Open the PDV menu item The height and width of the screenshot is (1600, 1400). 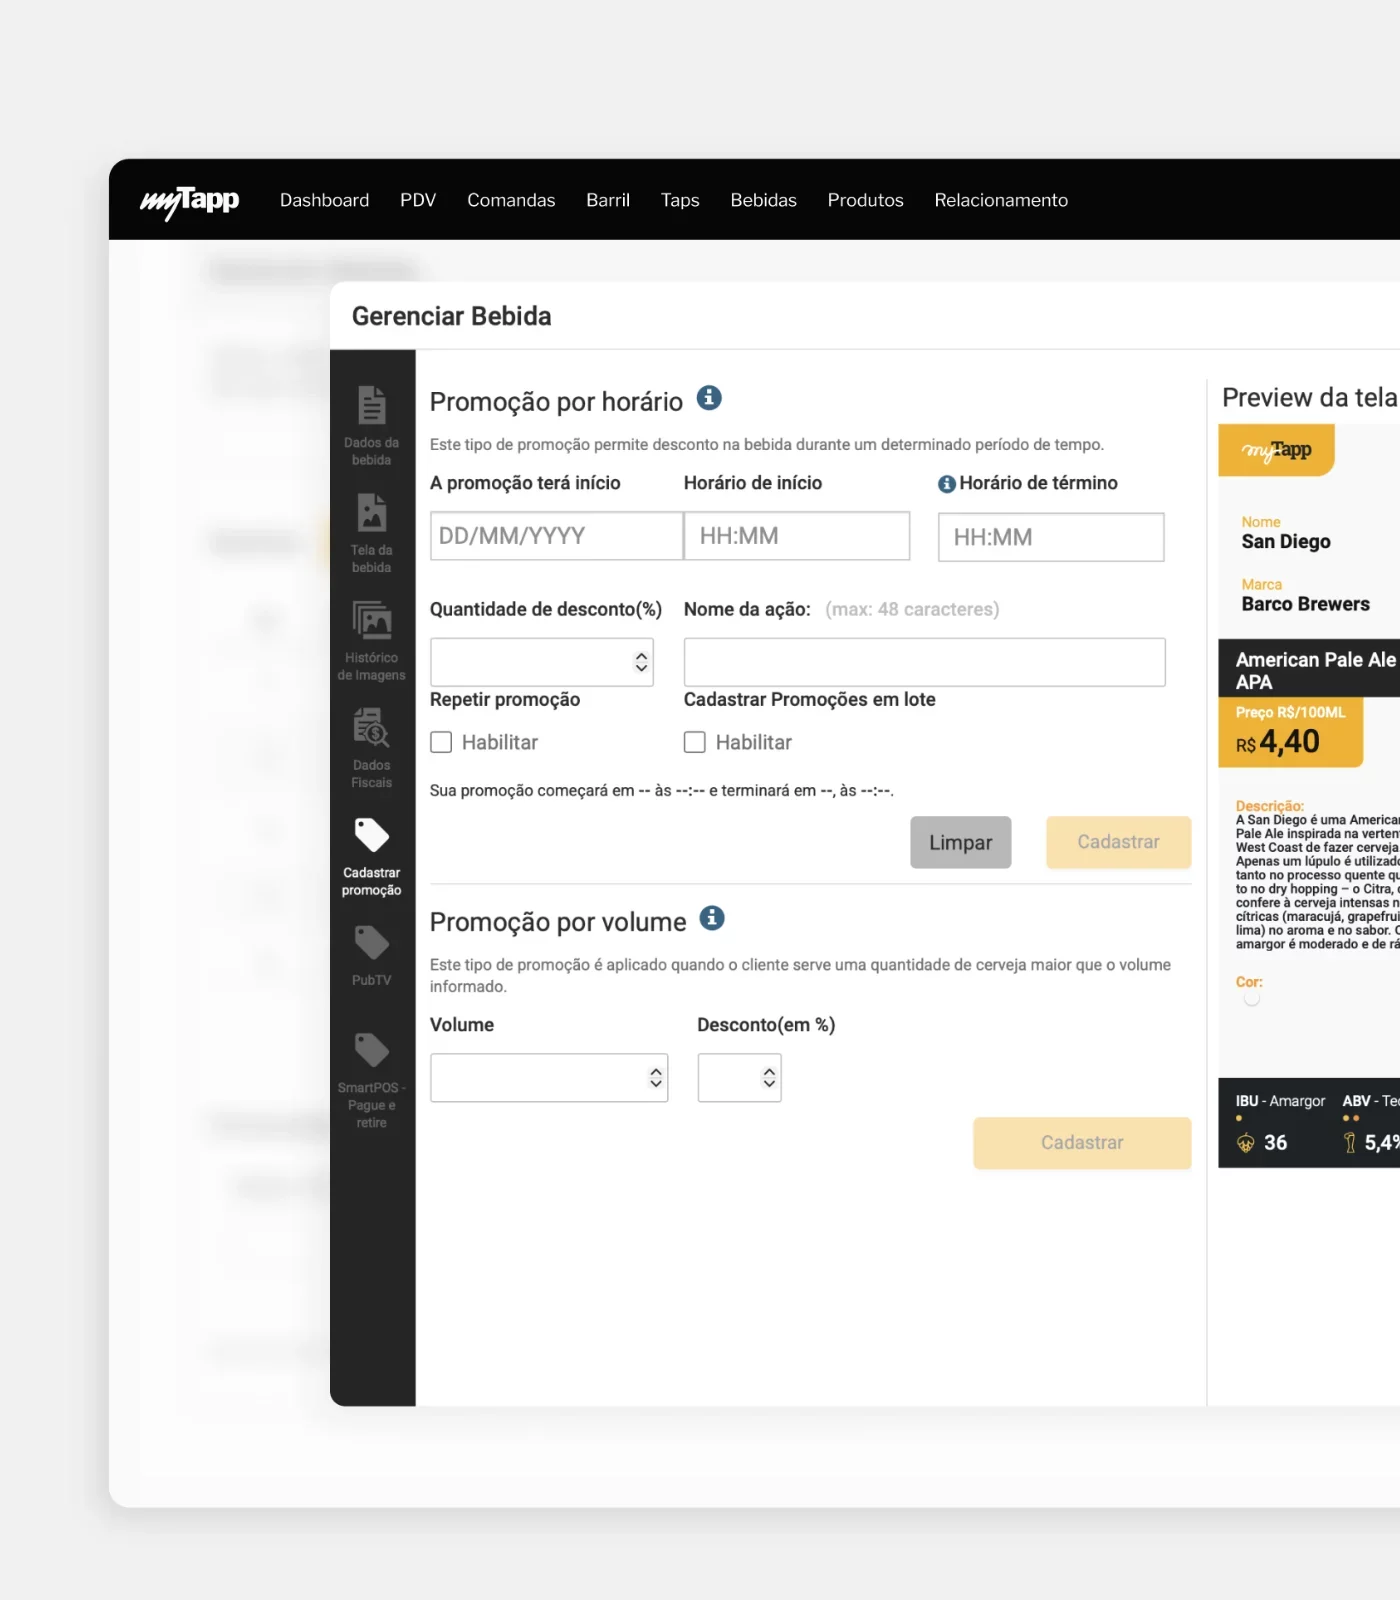[x=418, y=200]
